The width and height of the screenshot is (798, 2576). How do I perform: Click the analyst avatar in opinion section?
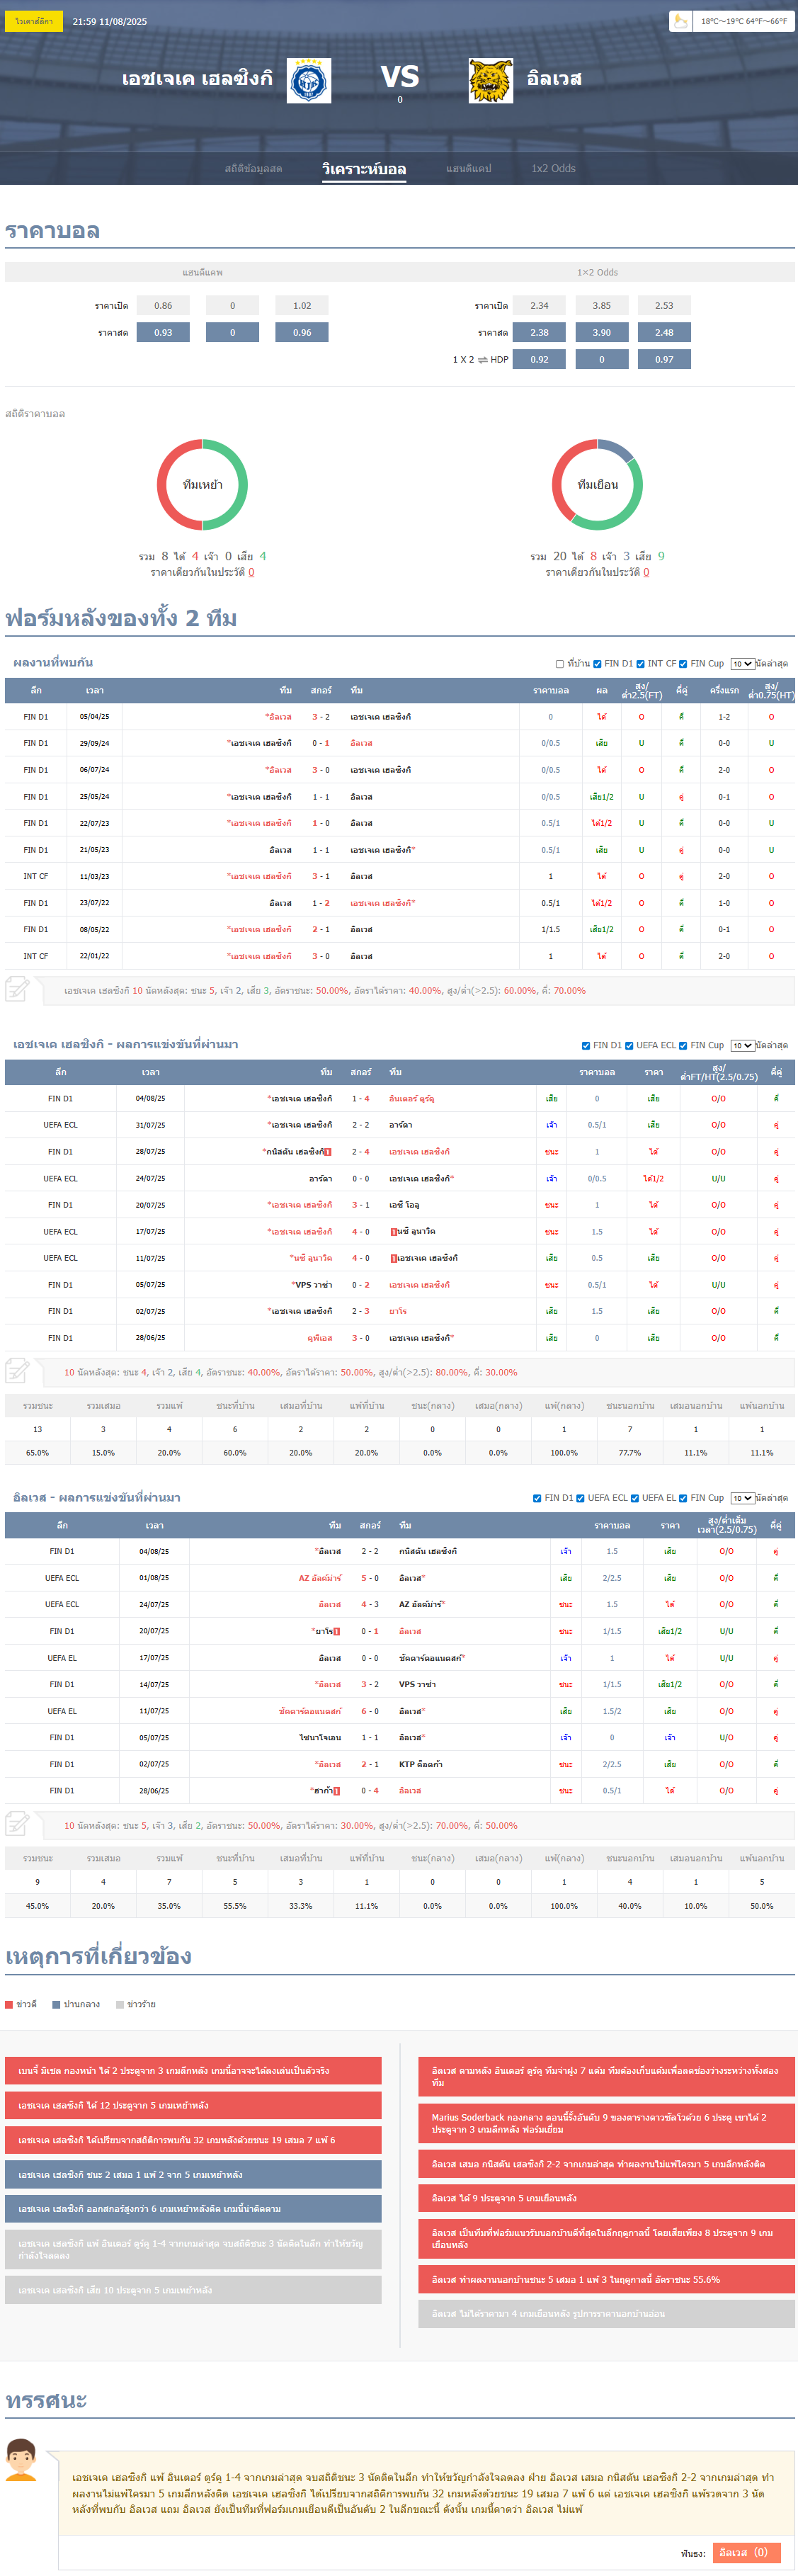pos(21,2459)
